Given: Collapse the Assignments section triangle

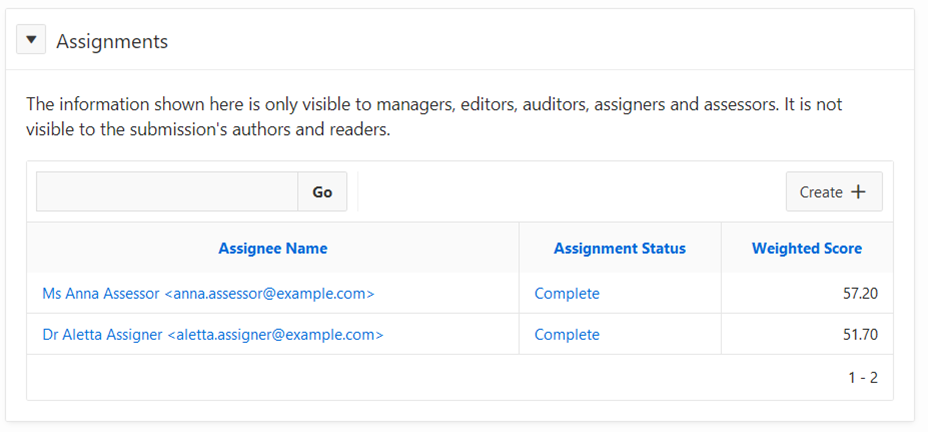Looking at the screenshot, I should pyautogui.click(x=31, y=41).
